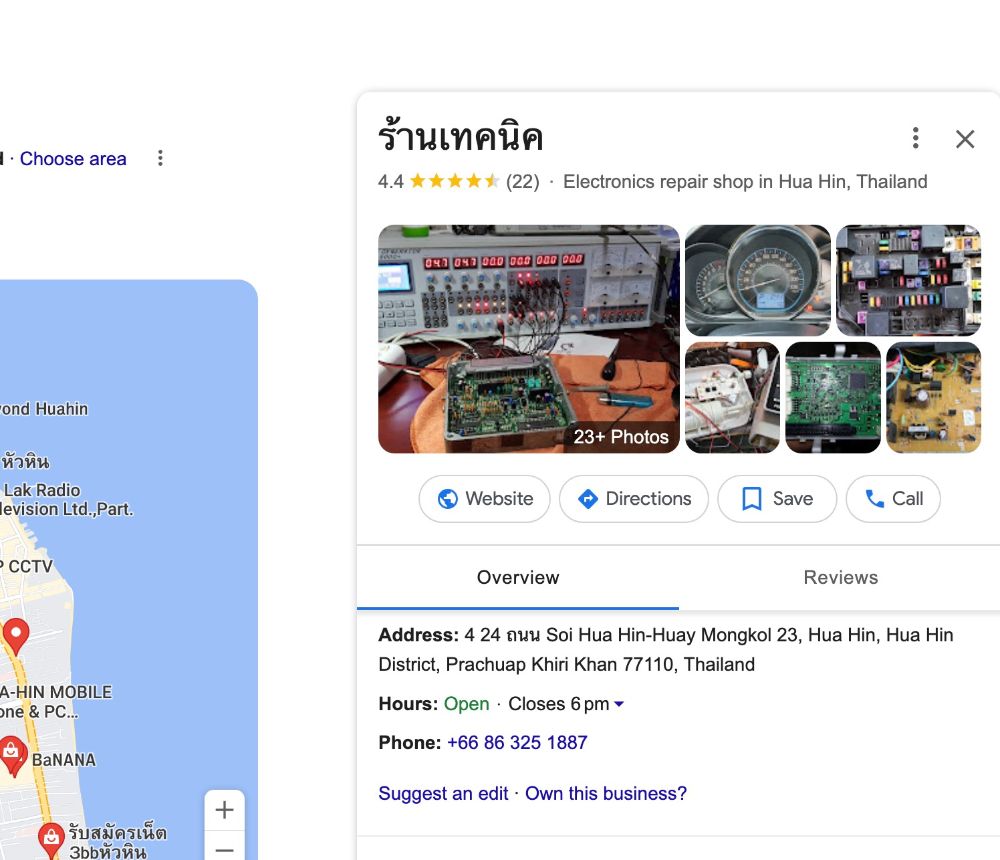1000x860 pixels.
Task: Call the business using phone button
Action: 893,498
